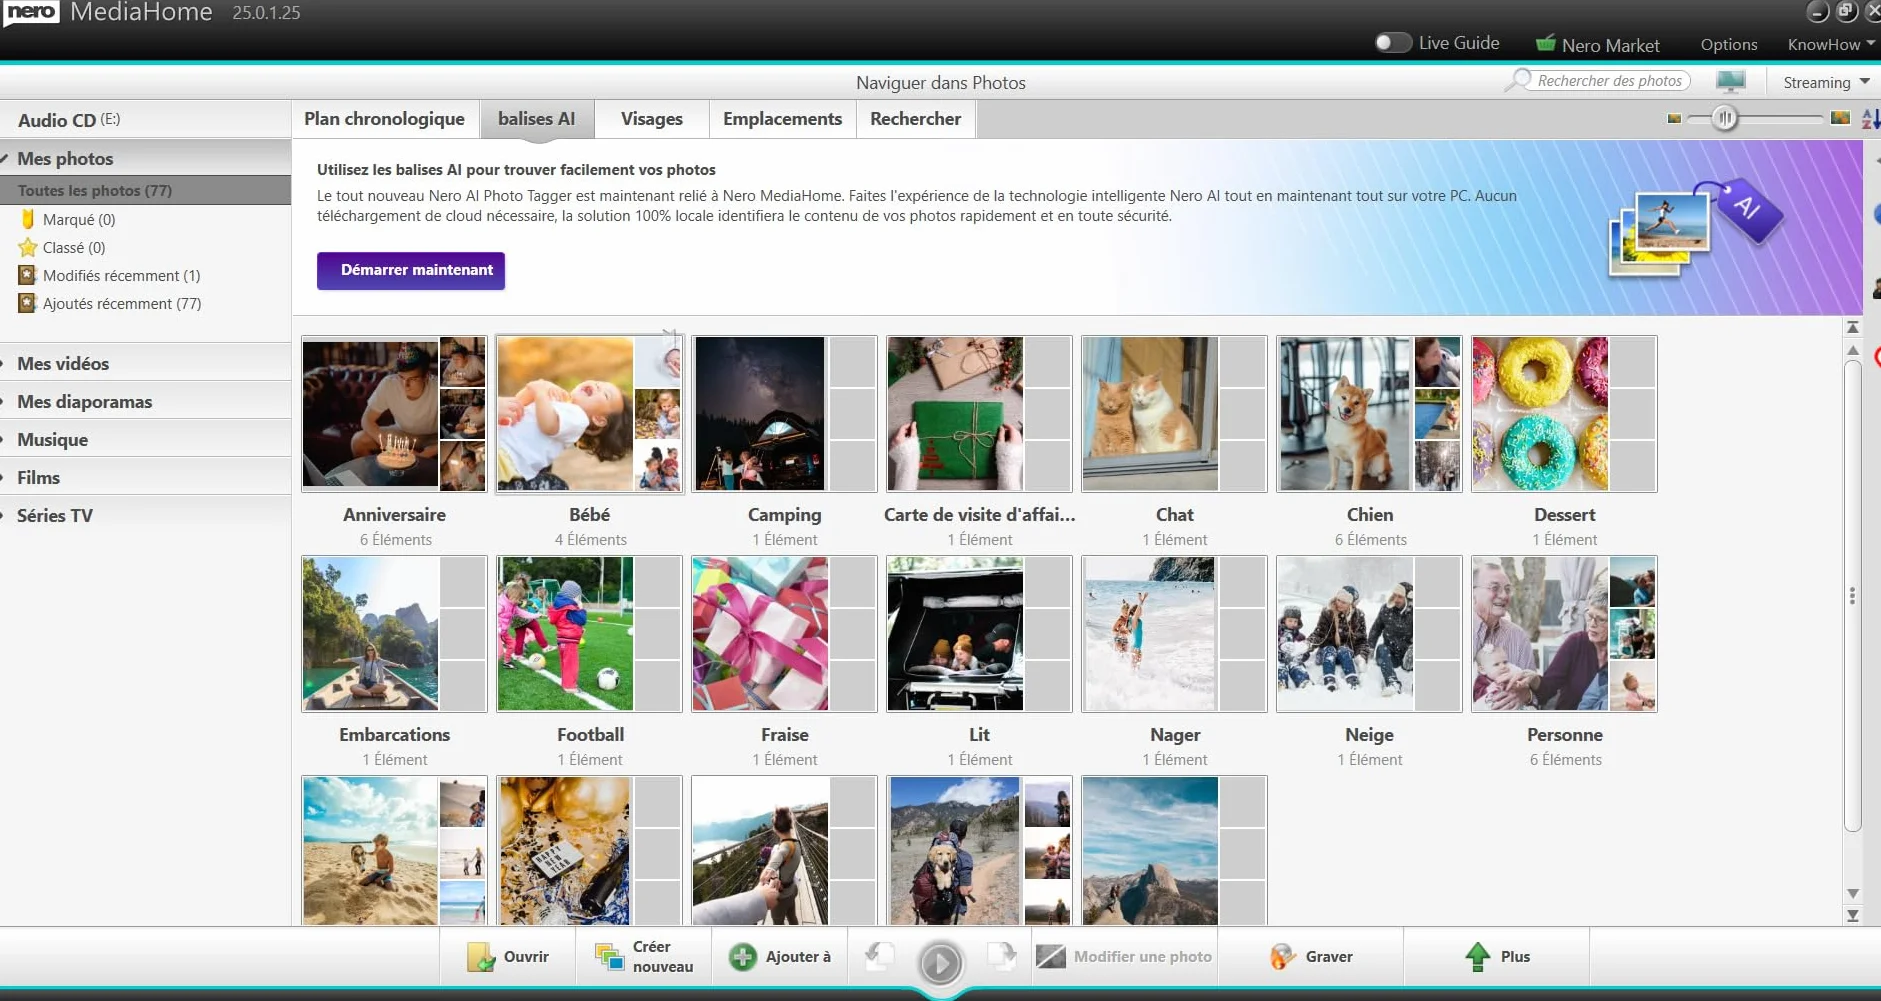The height and width of the screenshot is (1001, 1881).
Task: Open the Anniversaire tag album
Action: 394,414
